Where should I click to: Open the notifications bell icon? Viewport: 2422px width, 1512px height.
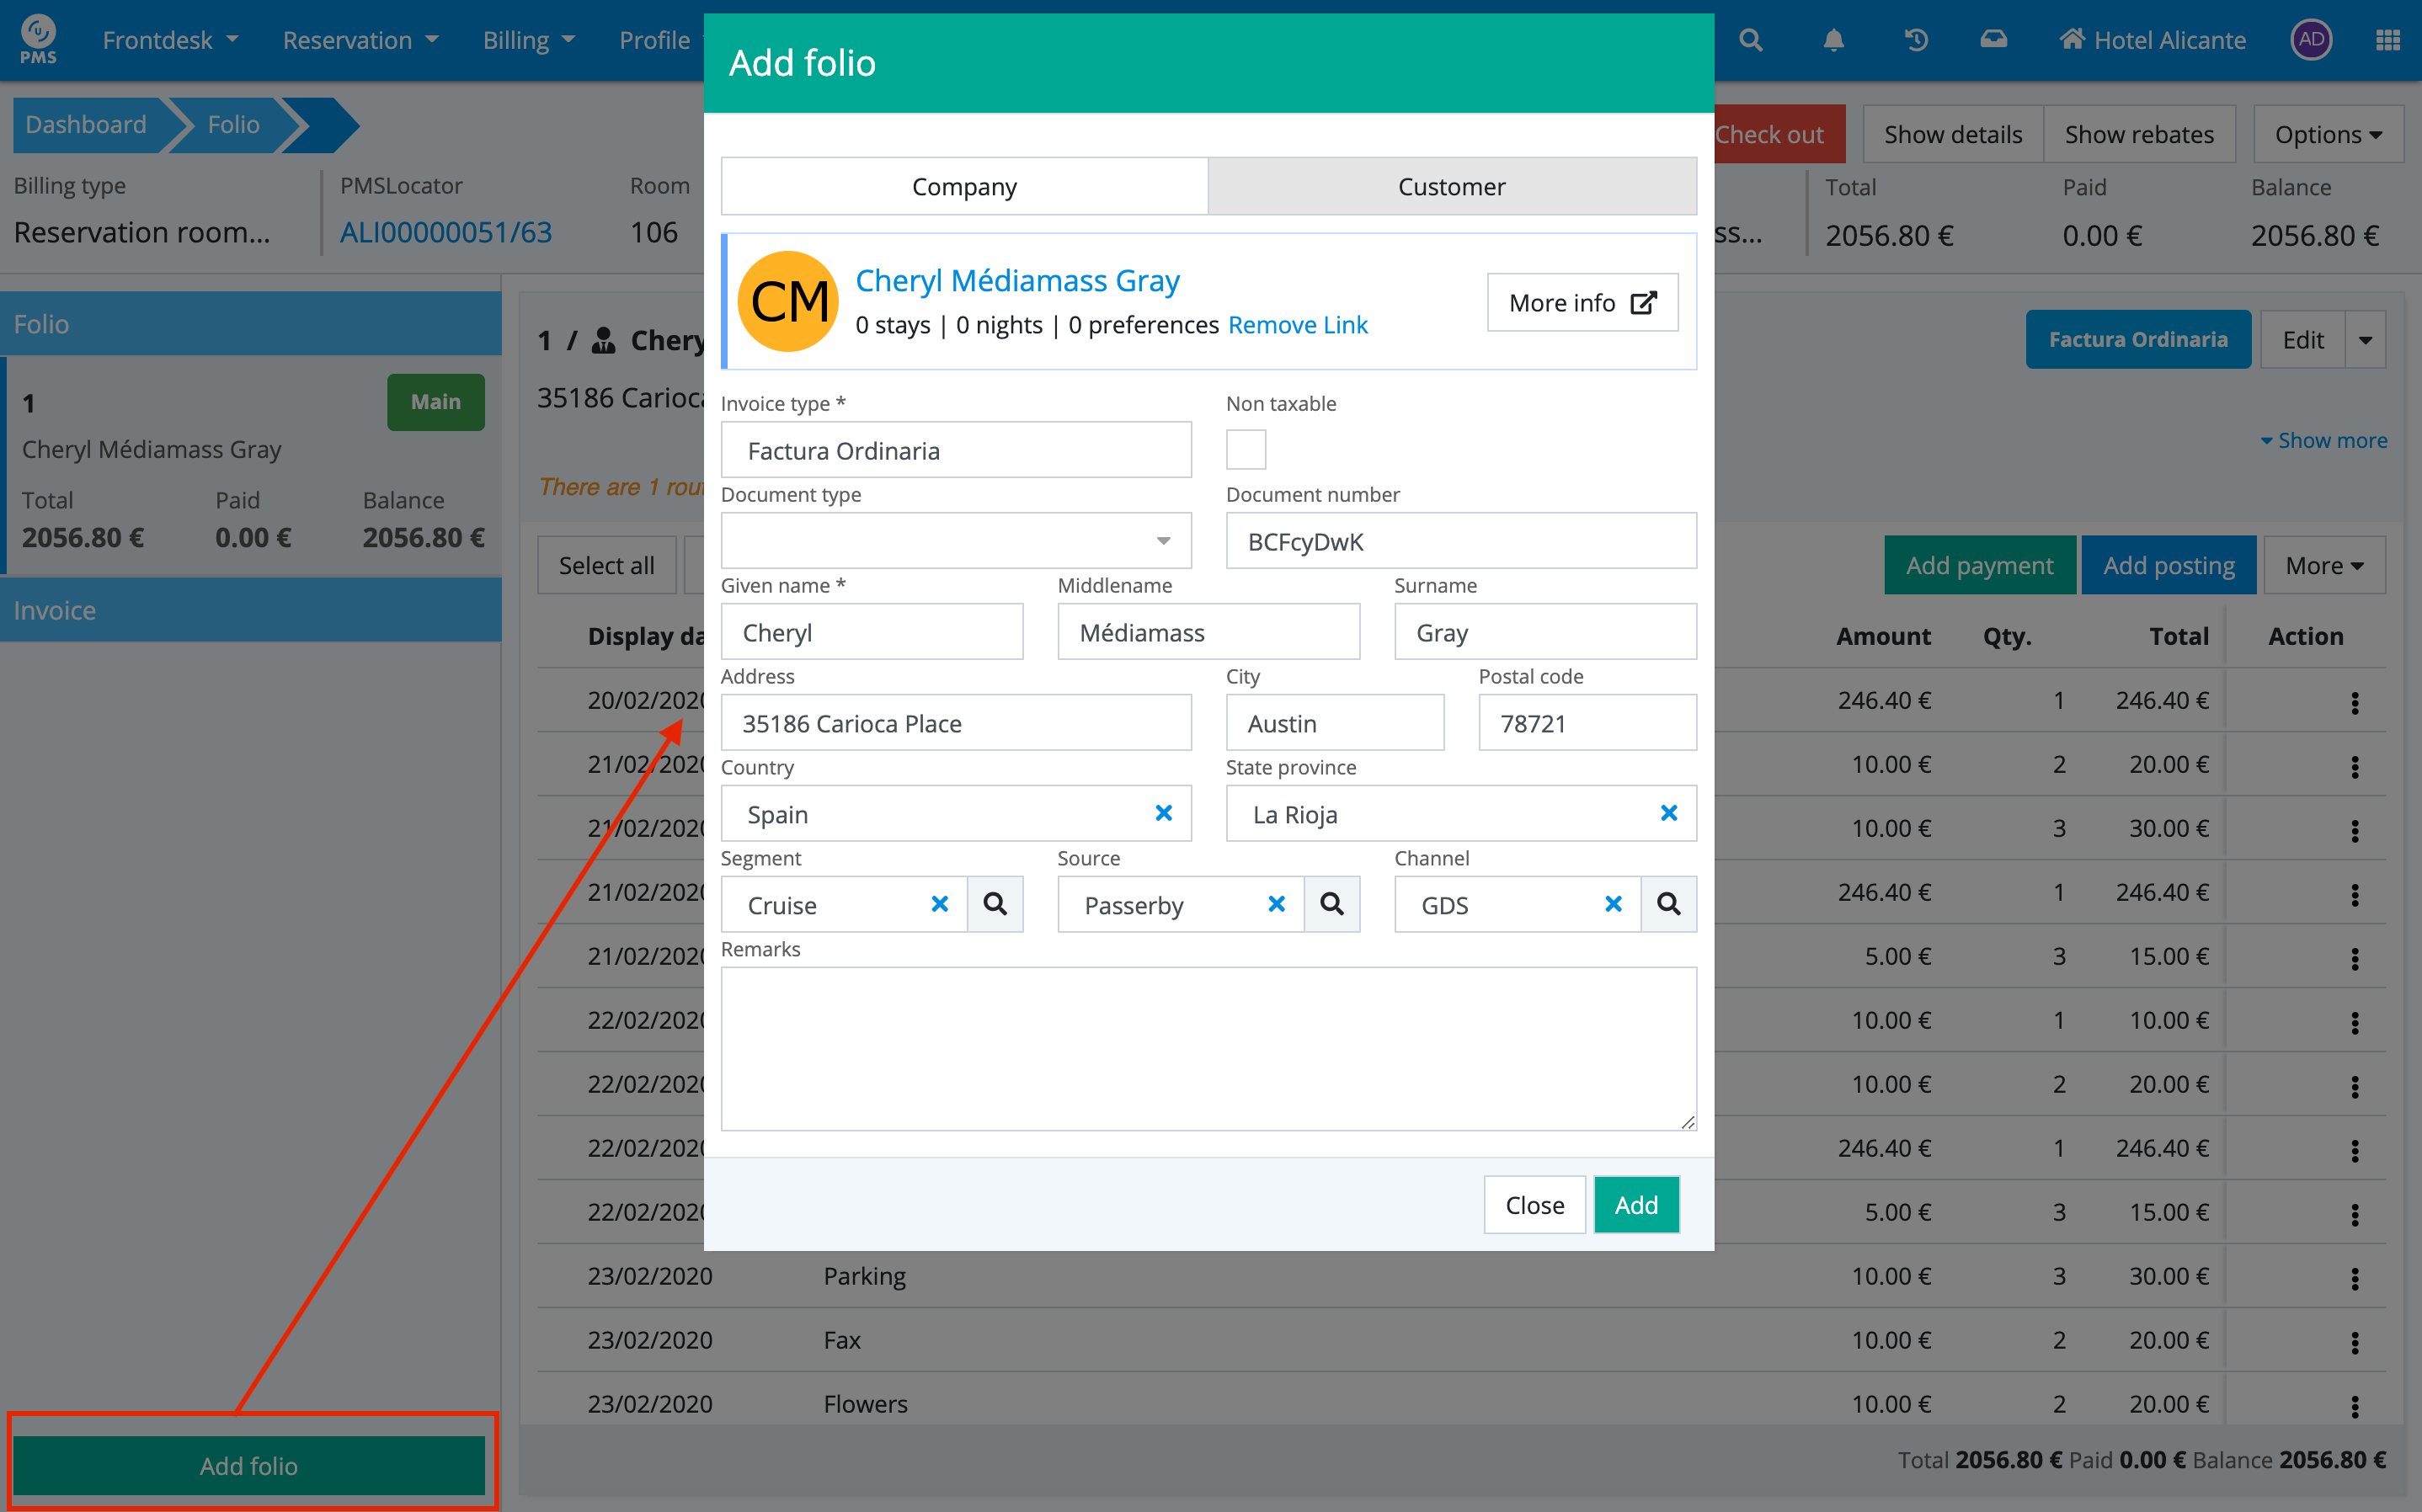click(x=1833, y=40)
